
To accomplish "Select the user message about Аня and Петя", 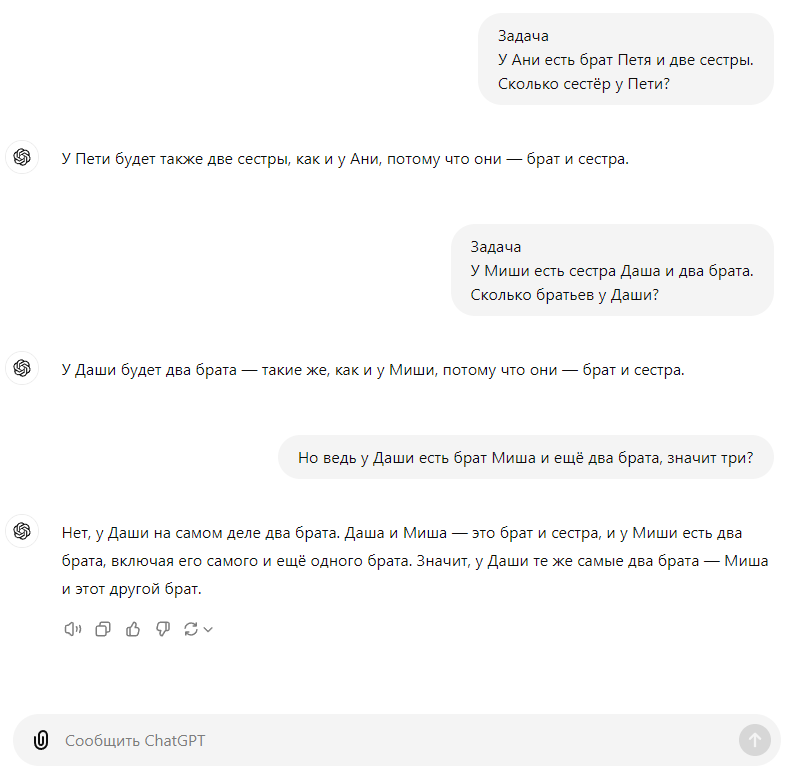I will pos(625,60).
